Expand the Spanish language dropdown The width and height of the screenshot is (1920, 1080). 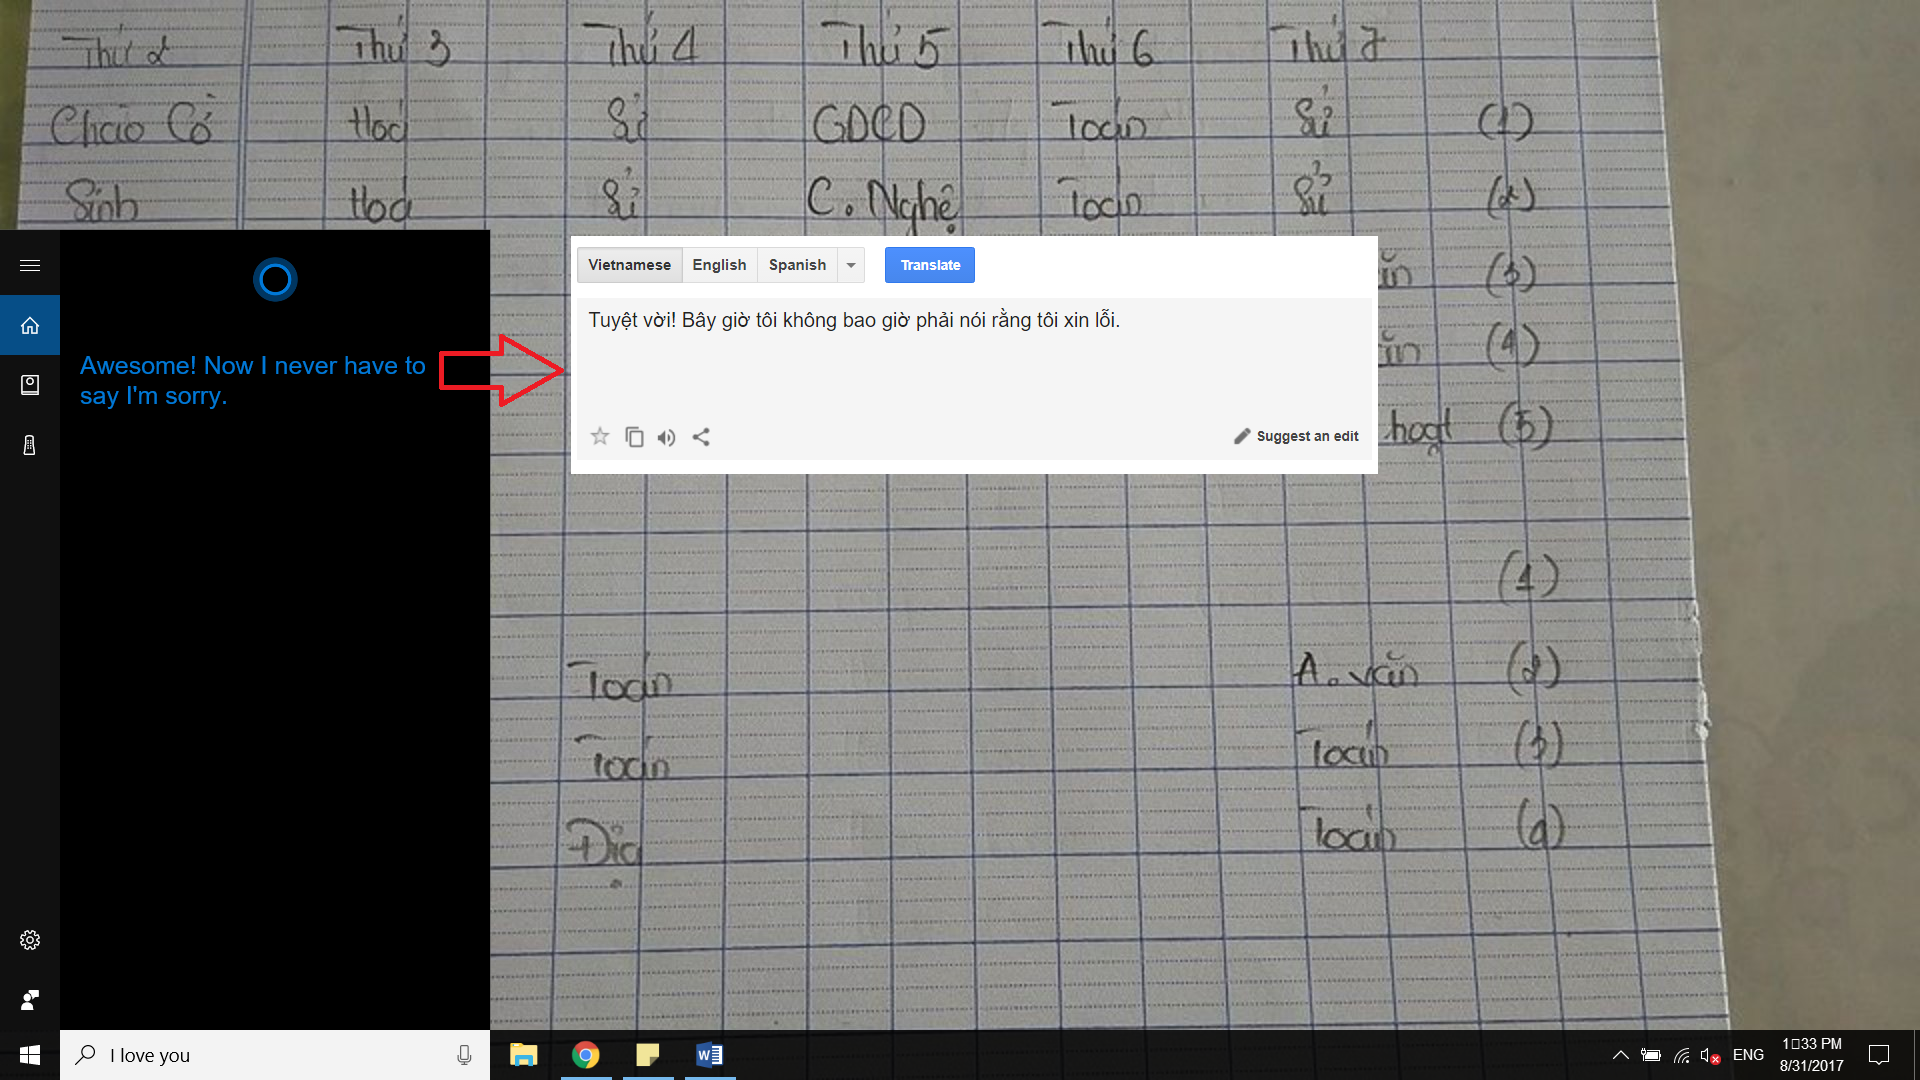(851, 265)
